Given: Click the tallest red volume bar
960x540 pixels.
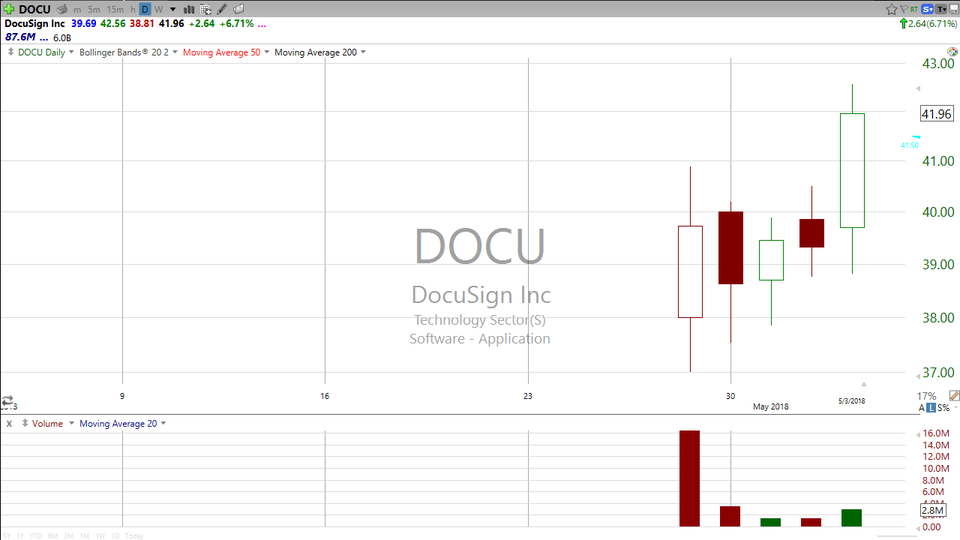Looking at the screenshot, I should point(689,478).
